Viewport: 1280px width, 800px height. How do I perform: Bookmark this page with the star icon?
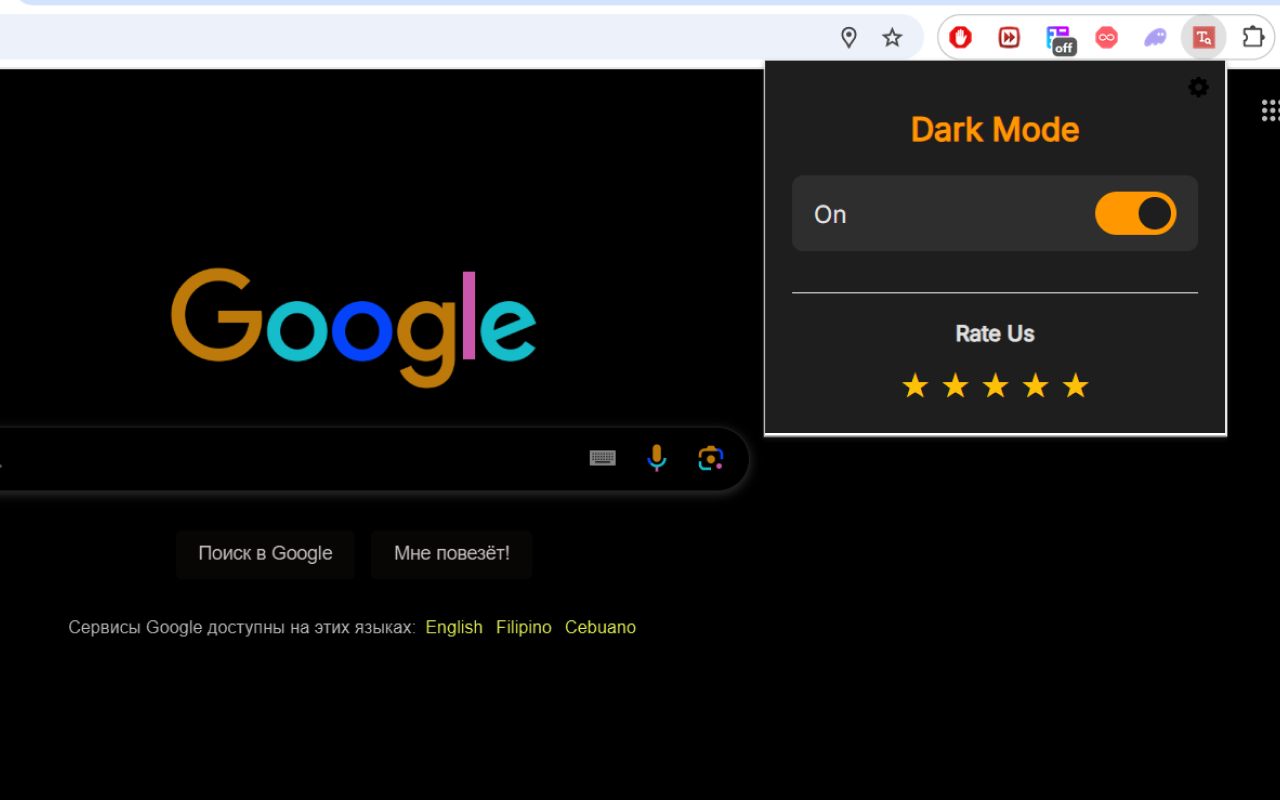click(892, 38)
